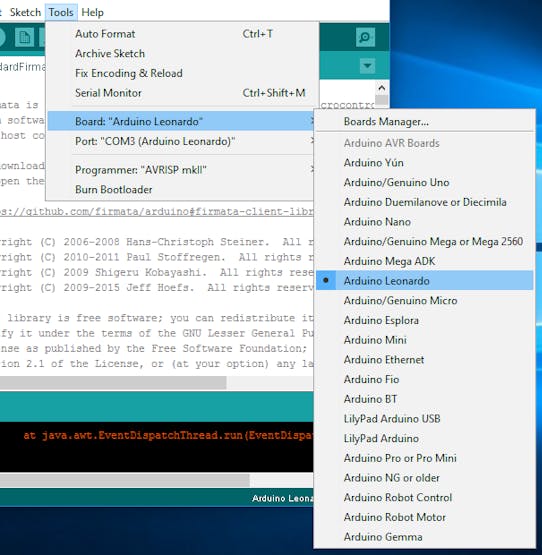Click the New sketch document icon
Screen dimensions: 542x555
[x=24, y=37]
